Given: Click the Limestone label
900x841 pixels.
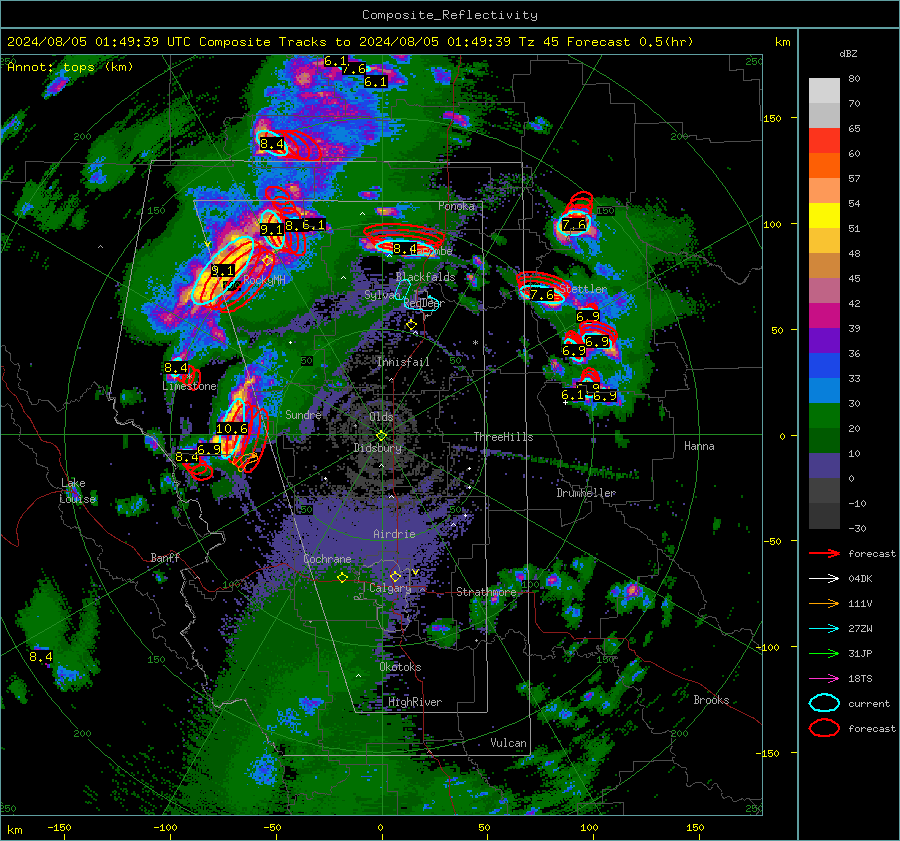Looking at the screenshot, I should pyautogui.click(x=189, y=386).
